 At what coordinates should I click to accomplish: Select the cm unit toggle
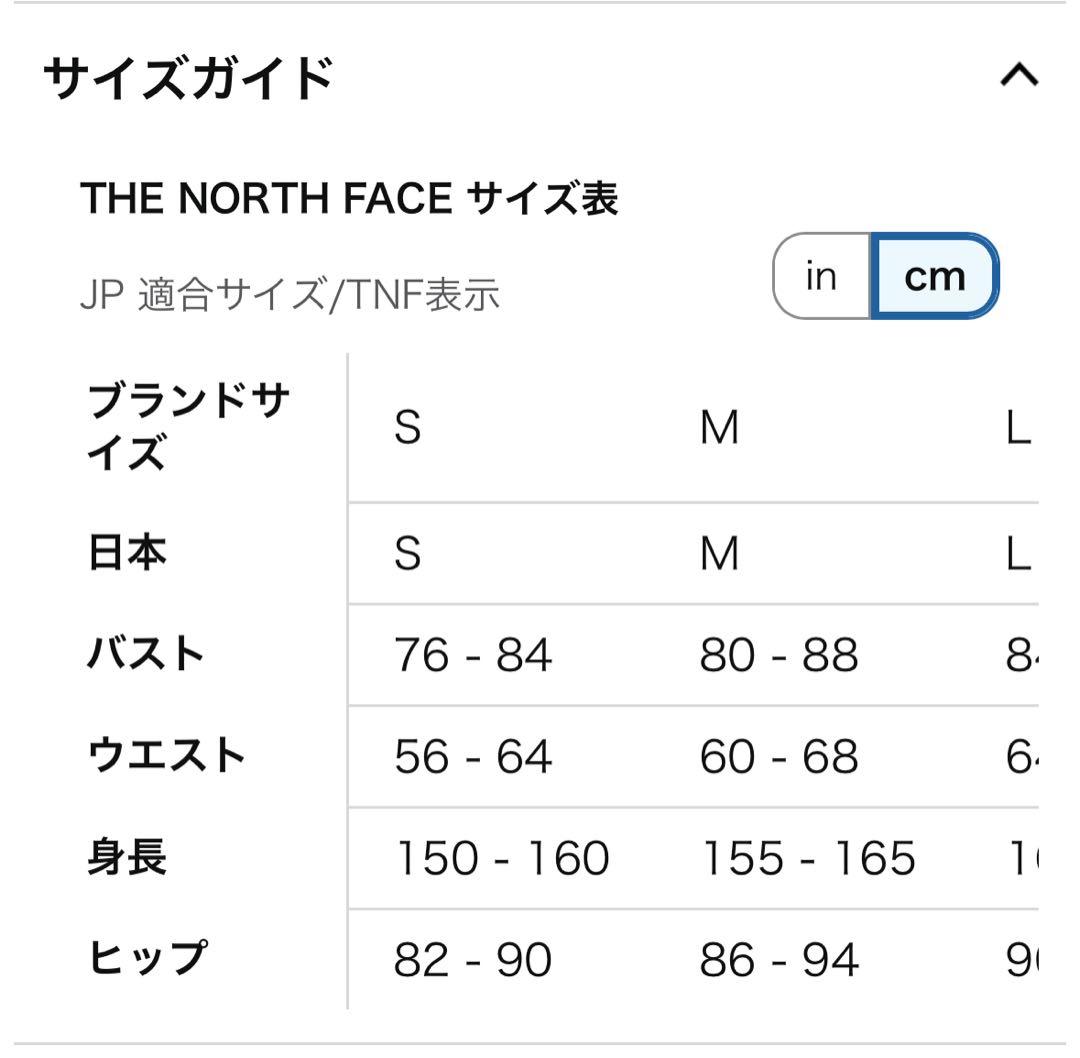point(934,276)
